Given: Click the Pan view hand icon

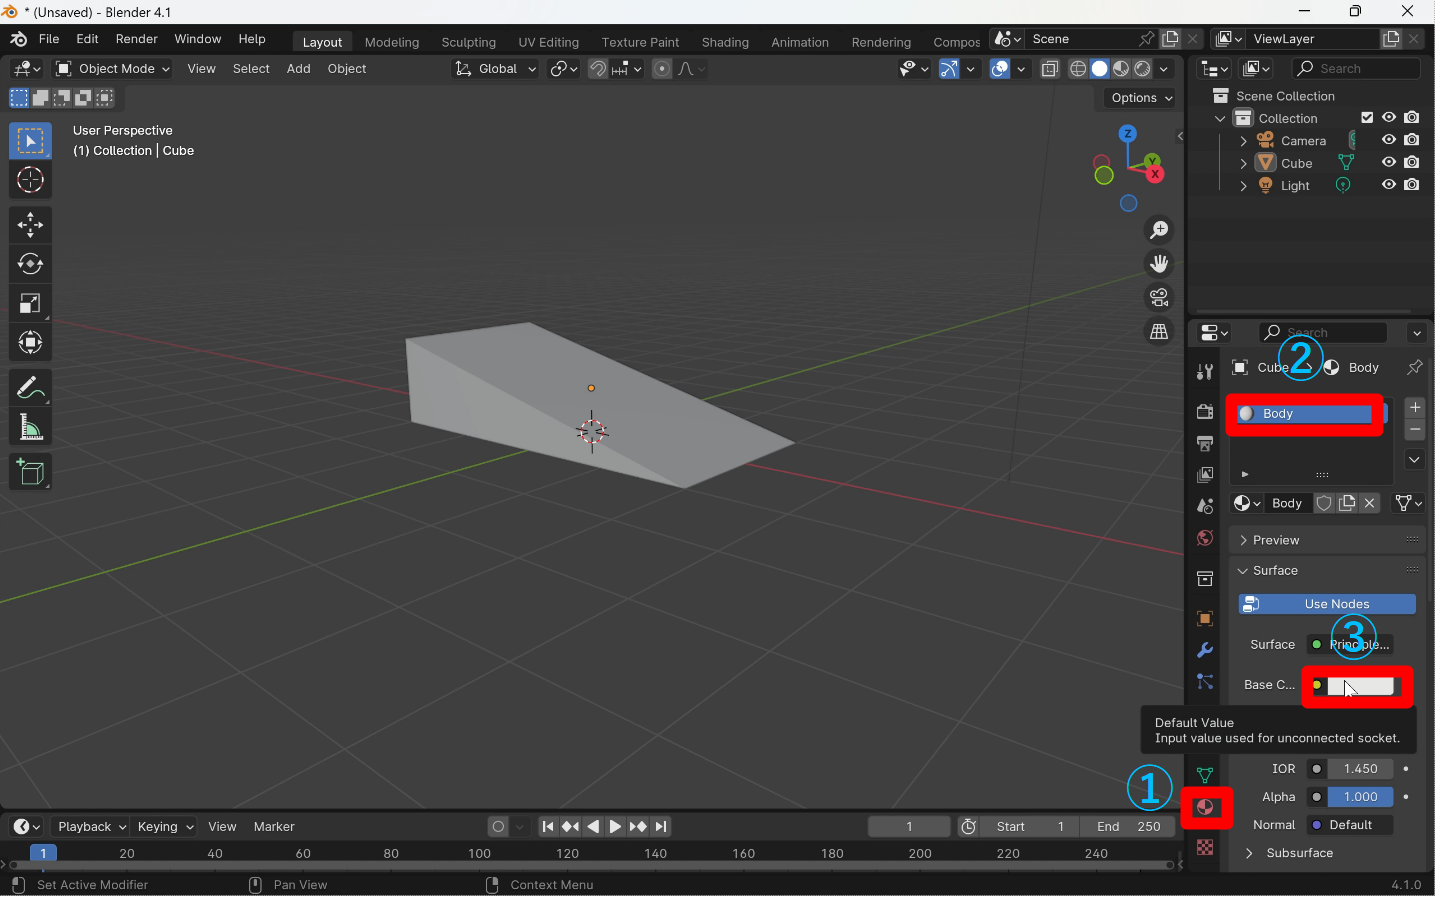Looking at the screenshot, I should coord(1159,264).
